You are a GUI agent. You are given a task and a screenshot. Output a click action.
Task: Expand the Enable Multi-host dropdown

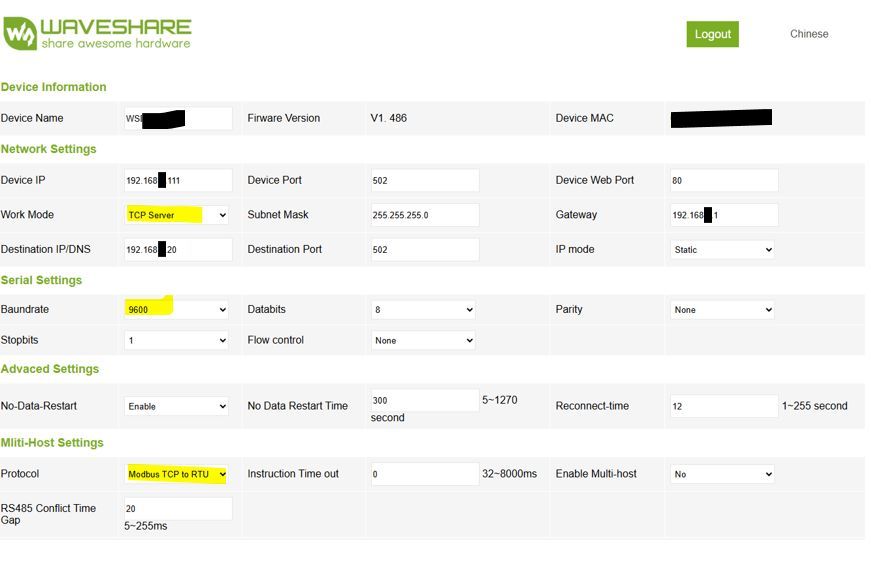722,474
